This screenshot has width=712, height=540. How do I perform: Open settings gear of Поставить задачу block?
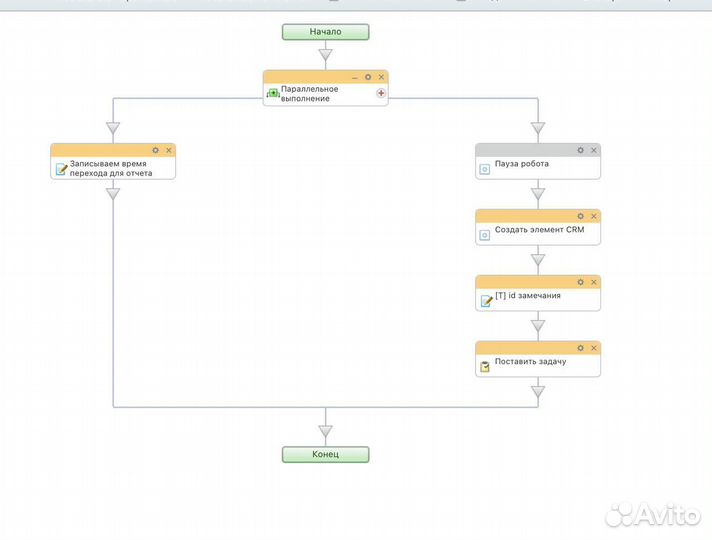580,348
